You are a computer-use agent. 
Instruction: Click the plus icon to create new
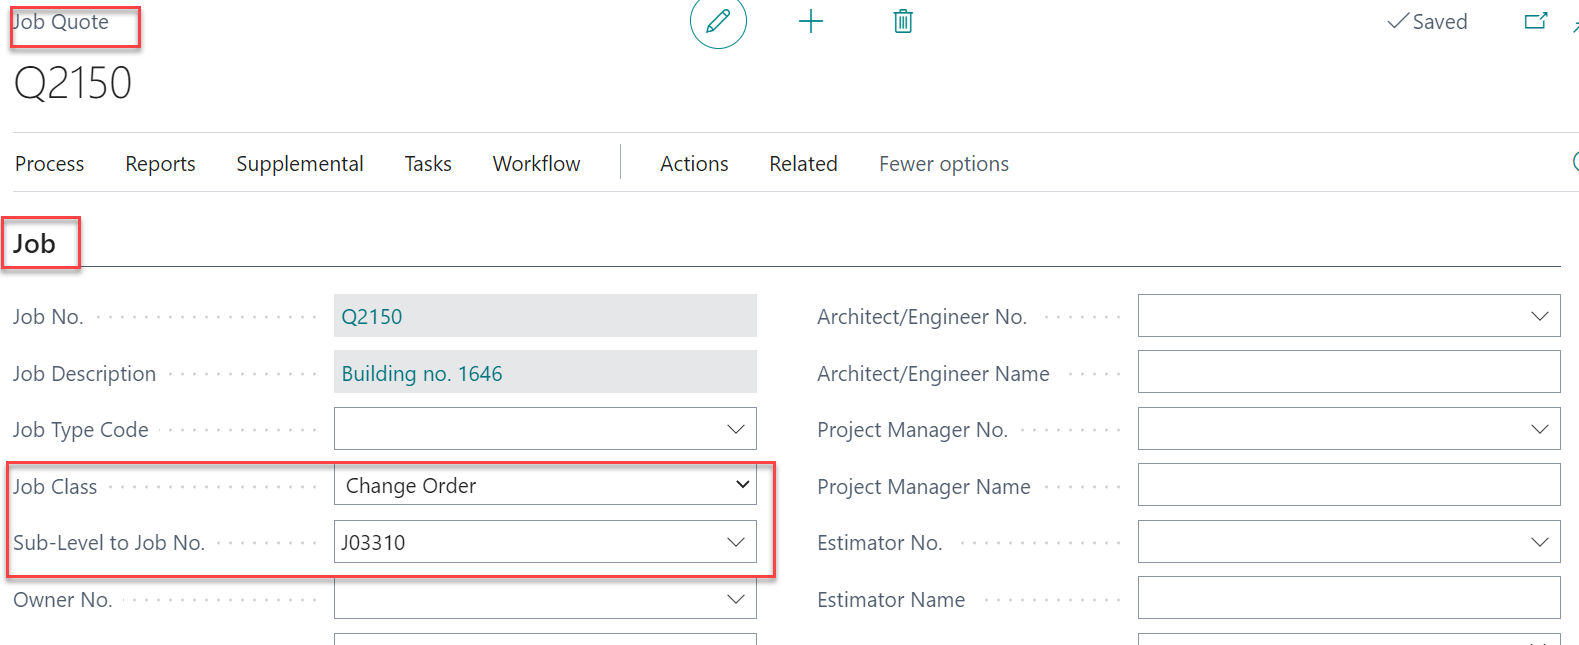(811, 22)
